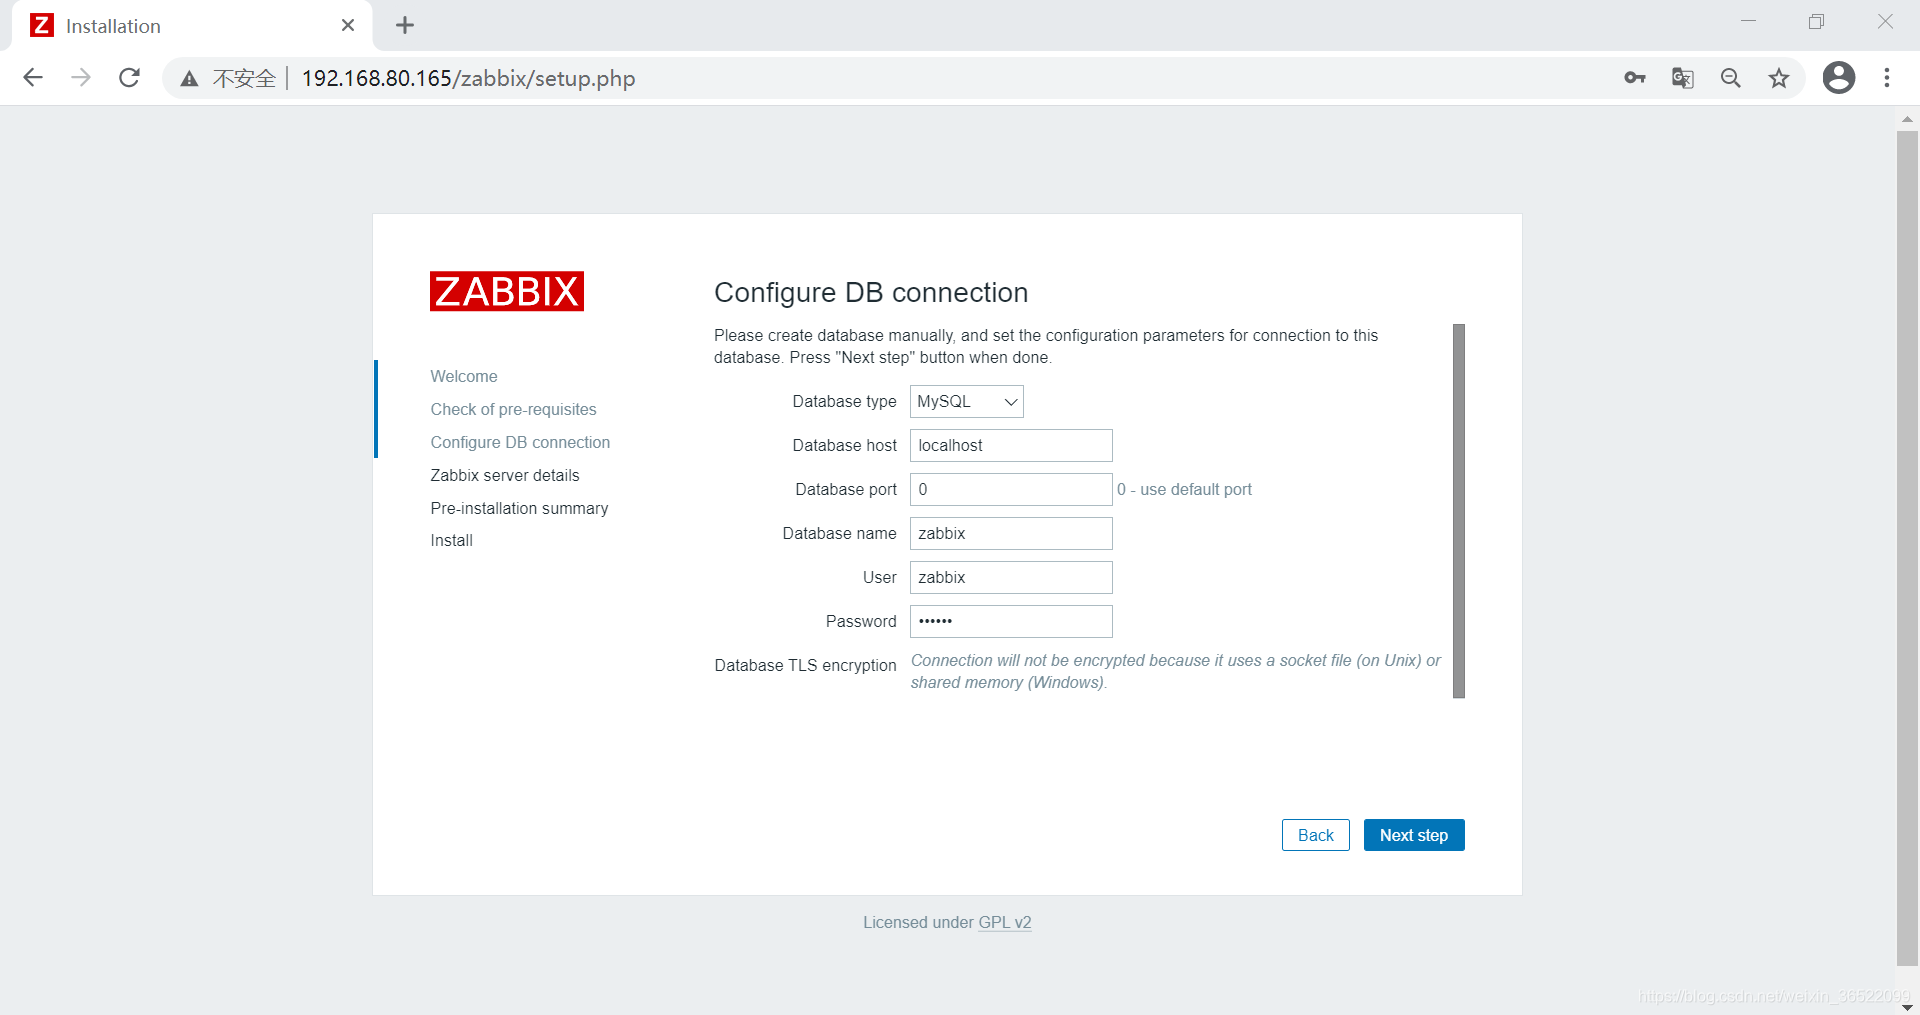Image resolution: width=1920 pixels, height=1015 pixels.
Task: Open the zoom magnifier icon
Action: [x=1731, y=78]
